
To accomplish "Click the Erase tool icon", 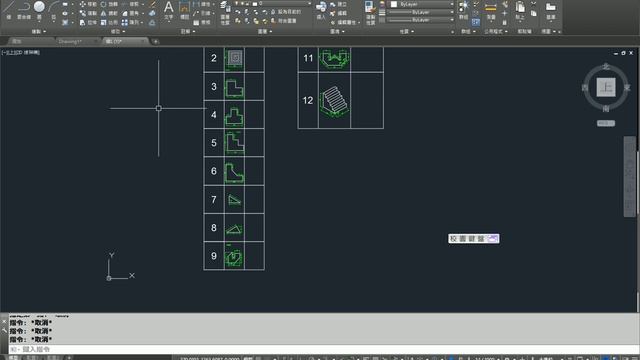I will point(152,4).
